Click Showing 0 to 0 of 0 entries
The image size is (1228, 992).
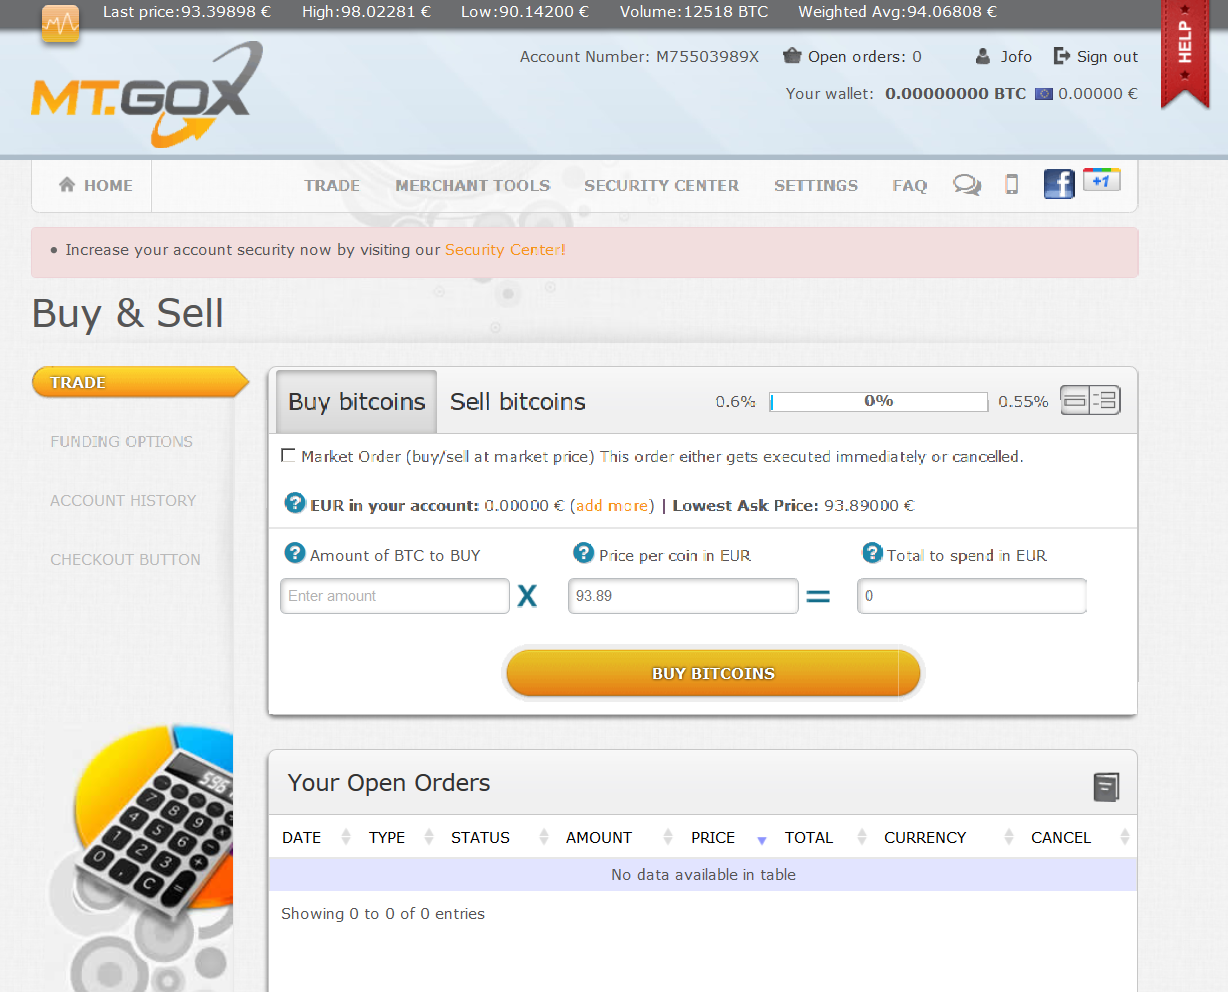pyautogui.click(x=383, y=914)
